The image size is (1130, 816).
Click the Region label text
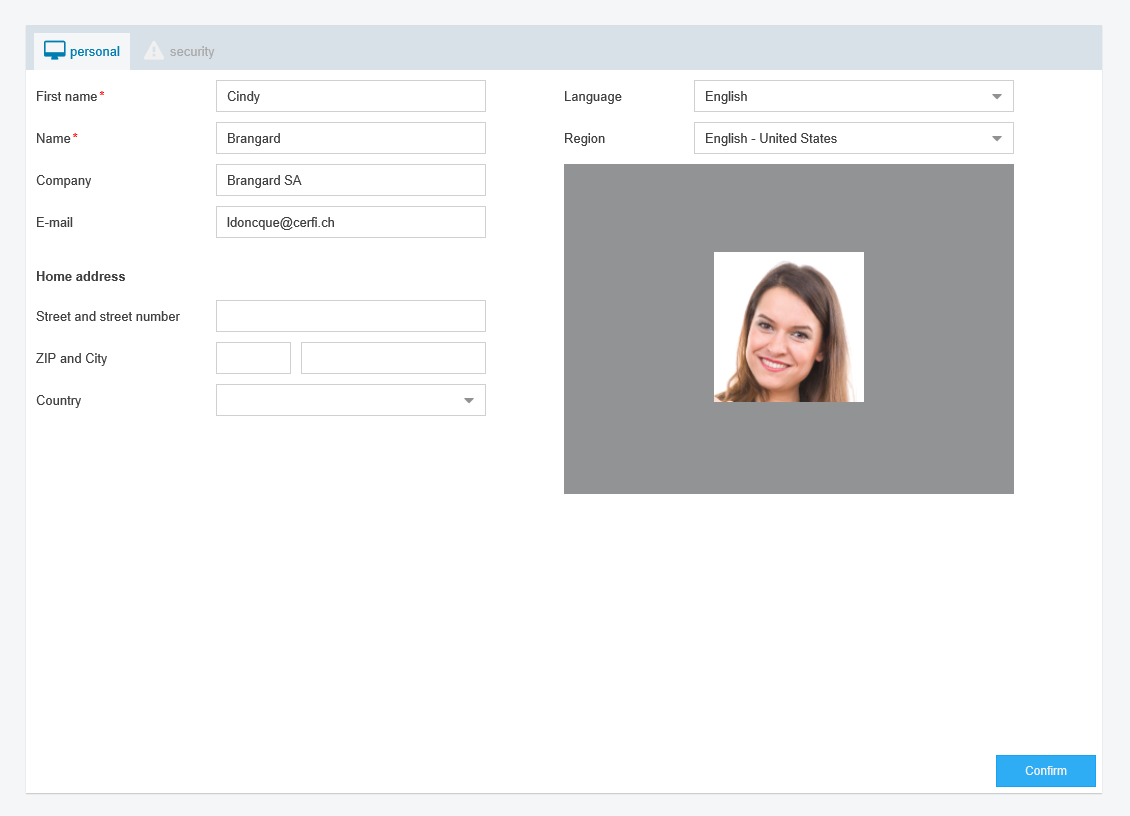(584, 139)
